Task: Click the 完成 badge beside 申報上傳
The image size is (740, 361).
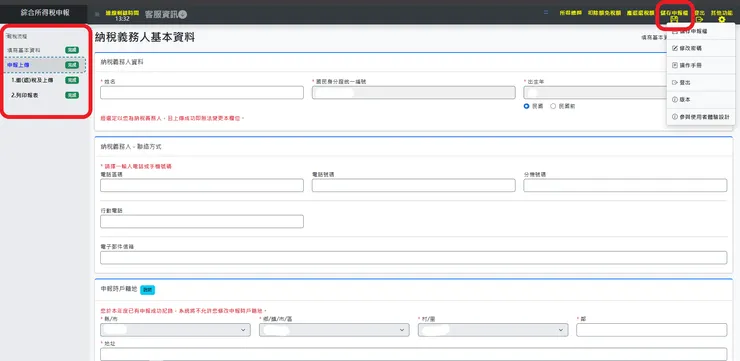Action: [72, 65]
